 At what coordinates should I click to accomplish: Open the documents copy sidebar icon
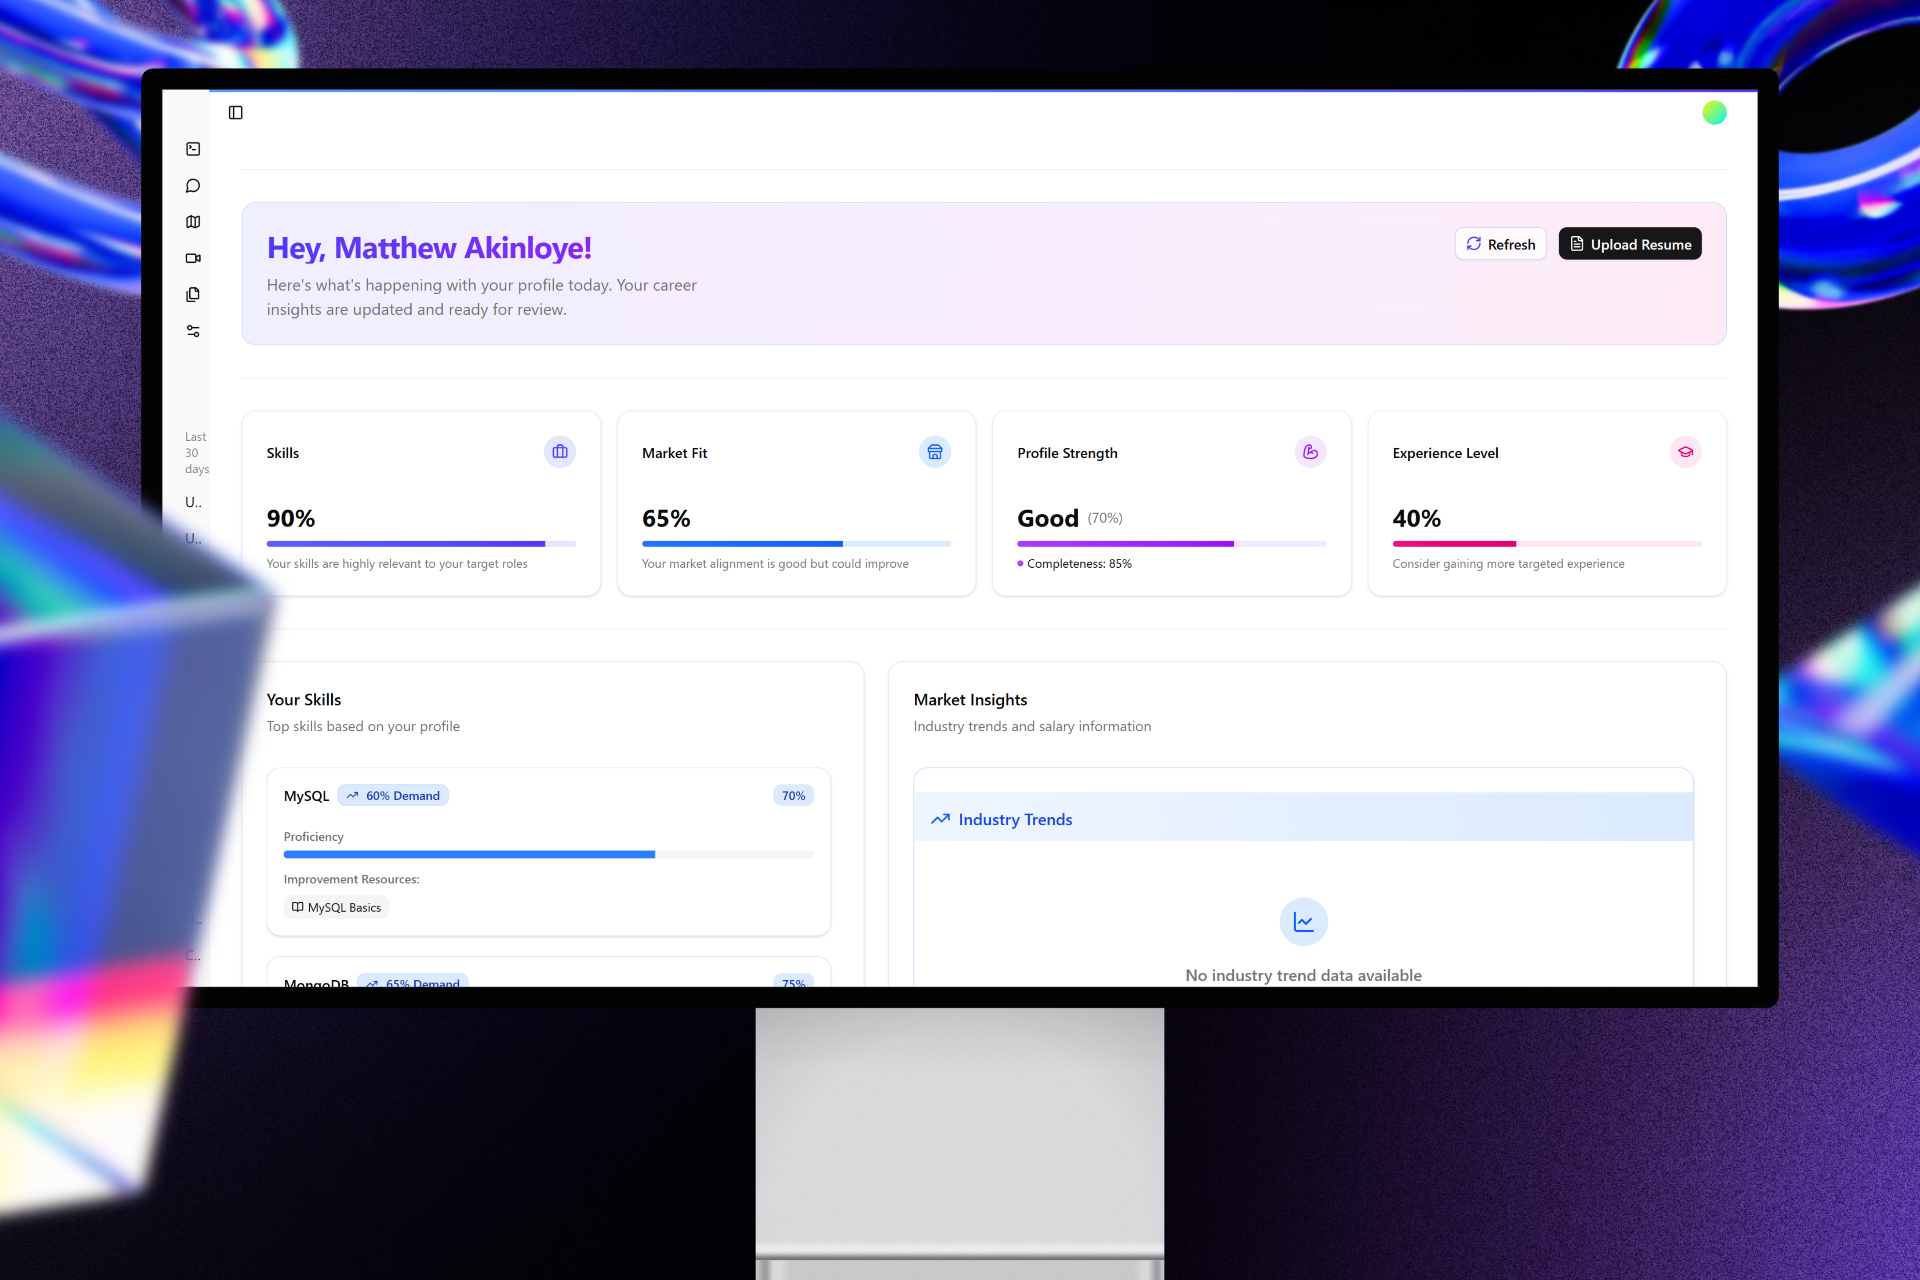pyautogui.click(x=193, y=295)
